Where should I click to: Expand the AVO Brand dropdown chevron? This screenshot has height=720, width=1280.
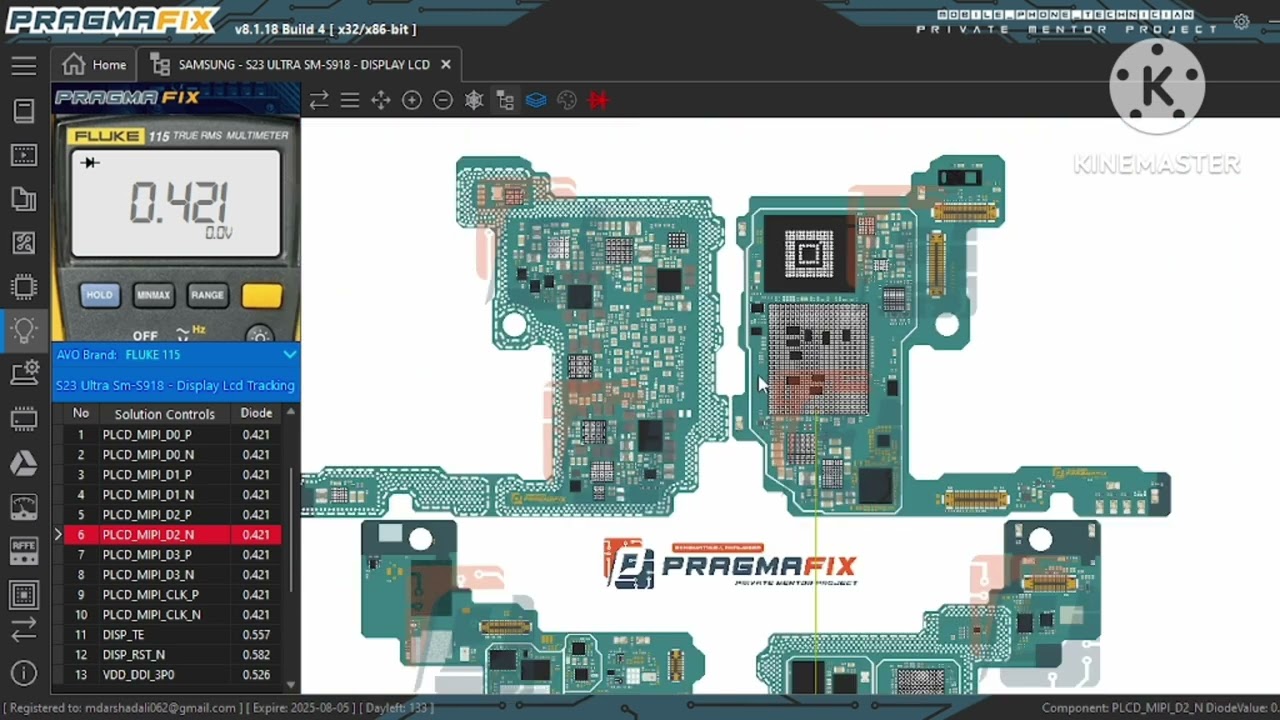click(289, 354)
